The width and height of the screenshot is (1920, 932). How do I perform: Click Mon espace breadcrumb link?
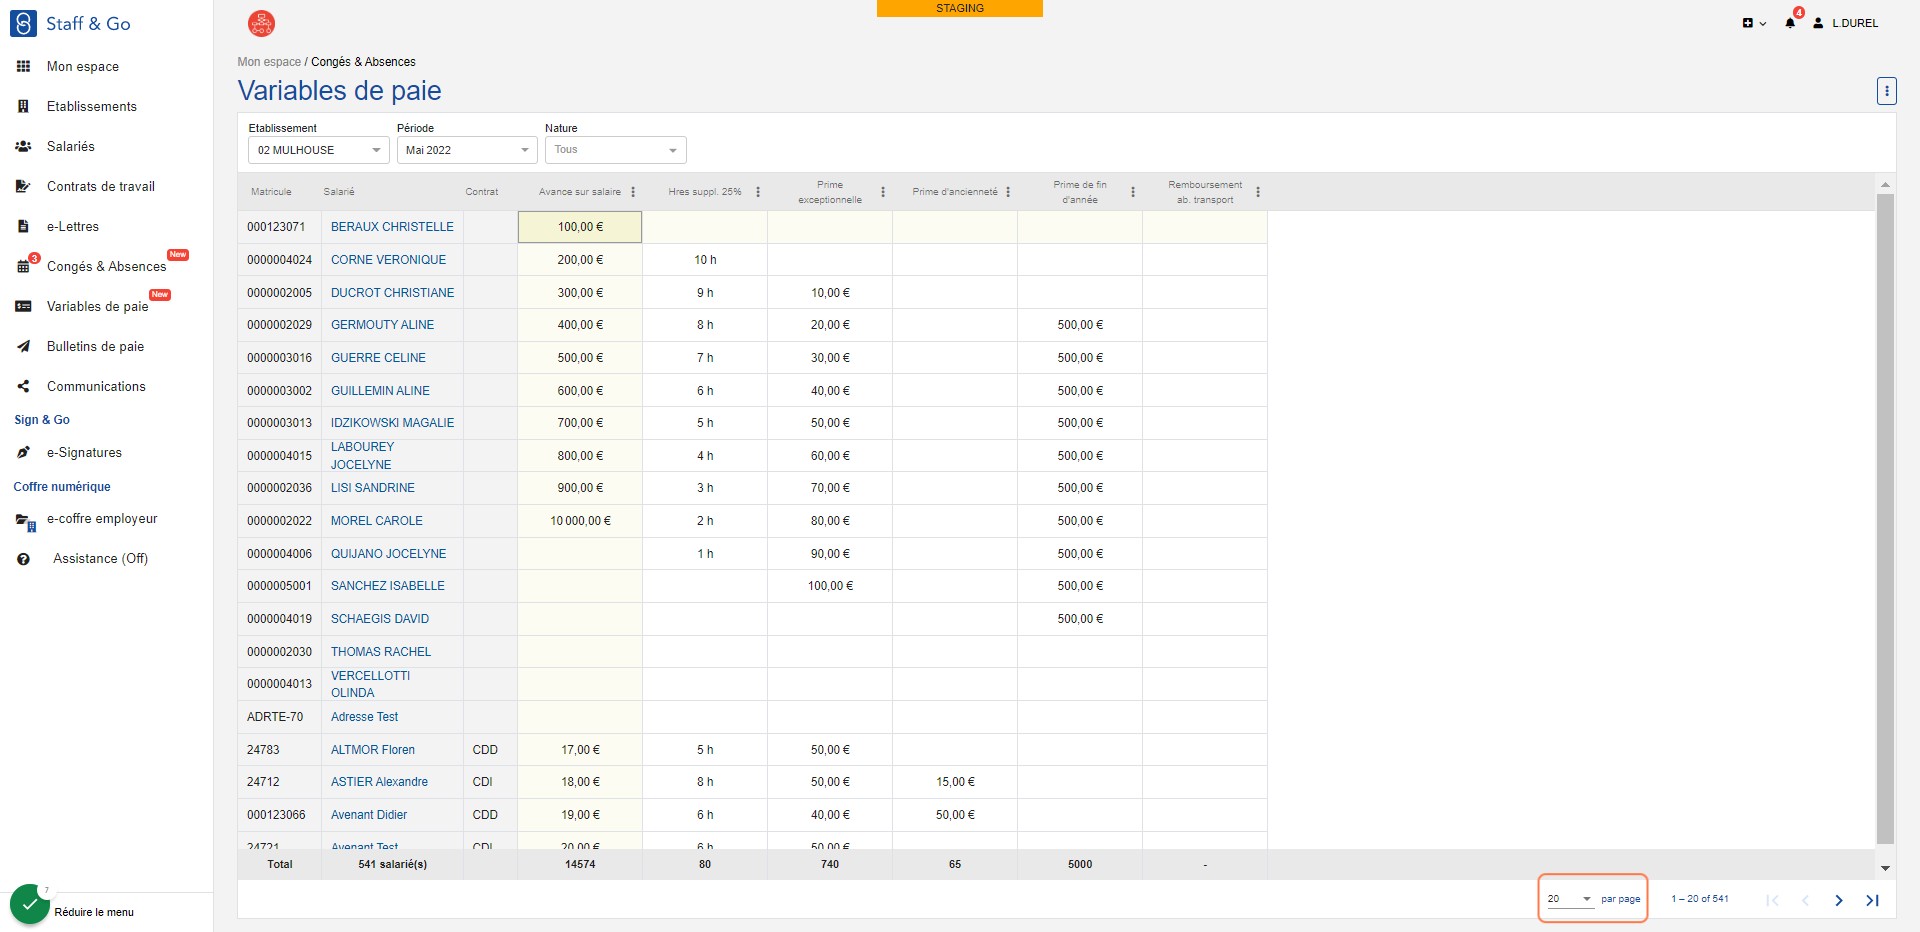tap(269, 62)
